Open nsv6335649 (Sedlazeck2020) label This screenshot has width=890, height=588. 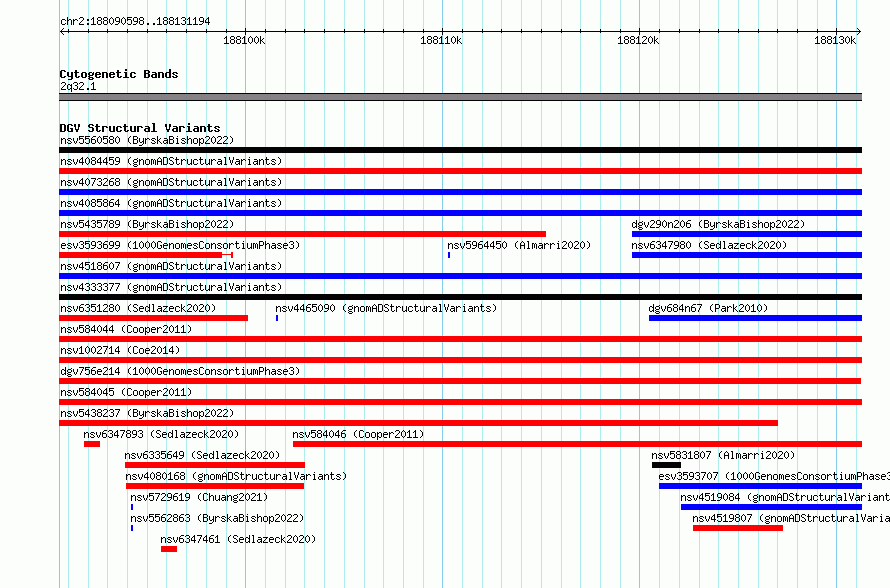[202, 455]
